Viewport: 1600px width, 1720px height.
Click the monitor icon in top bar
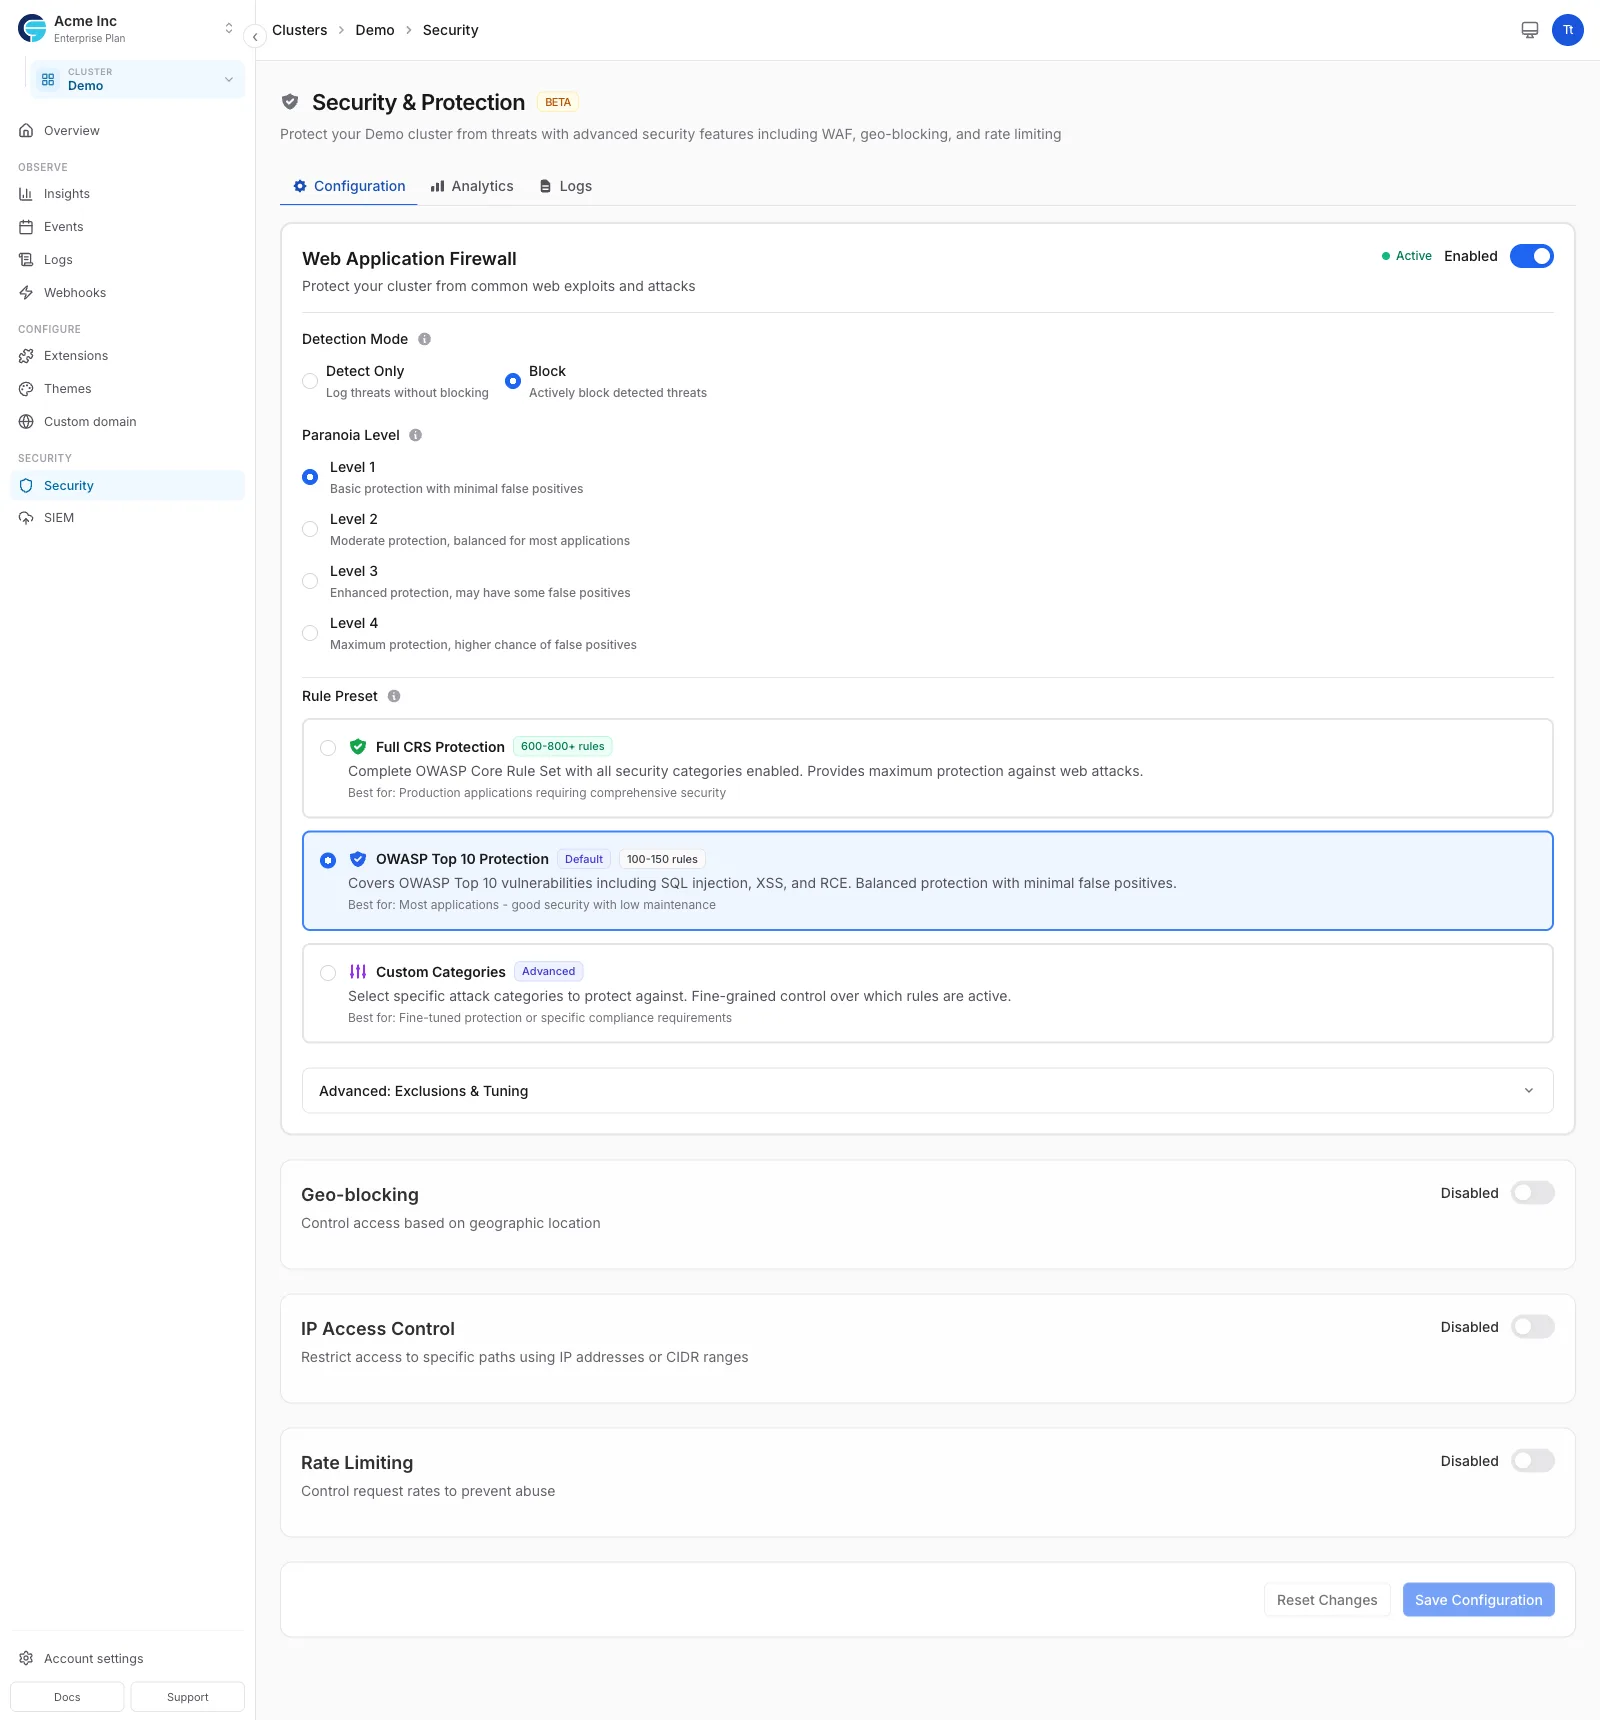(1530, 30)
